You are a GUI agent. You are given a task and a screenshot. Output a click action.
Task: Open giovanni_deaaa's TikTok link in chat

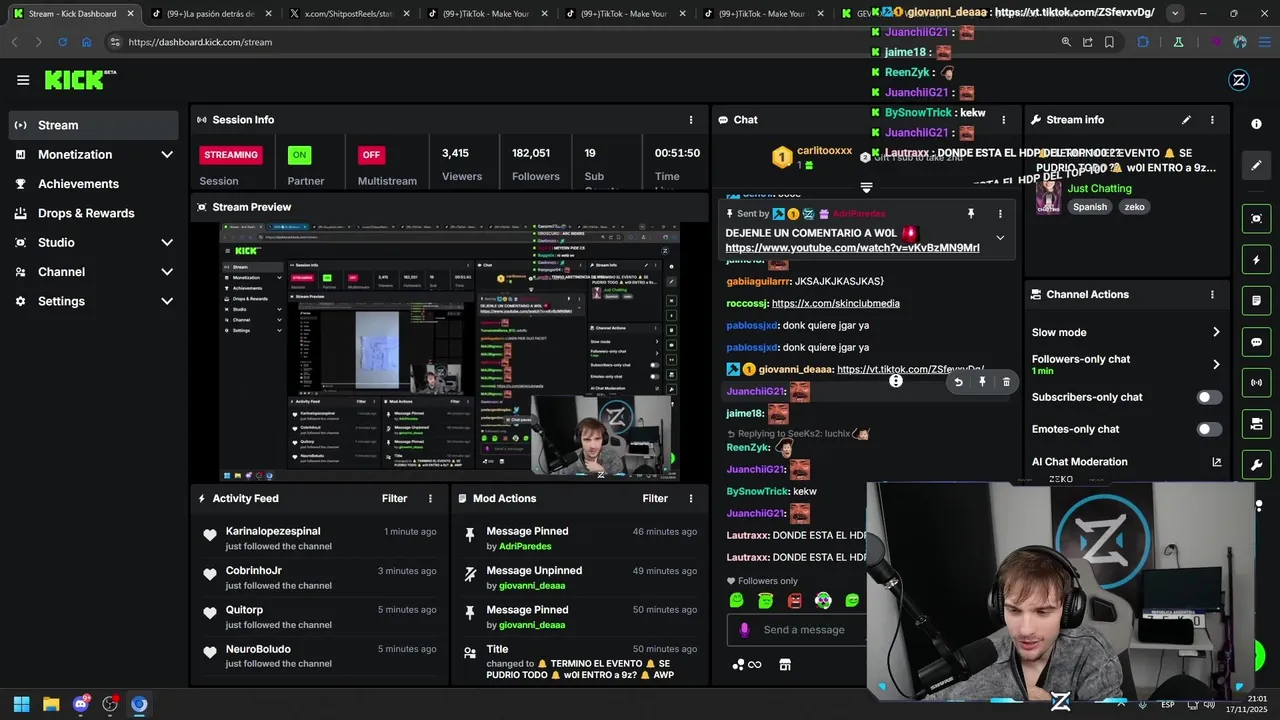pyautogui.click(x=910, y=369)
